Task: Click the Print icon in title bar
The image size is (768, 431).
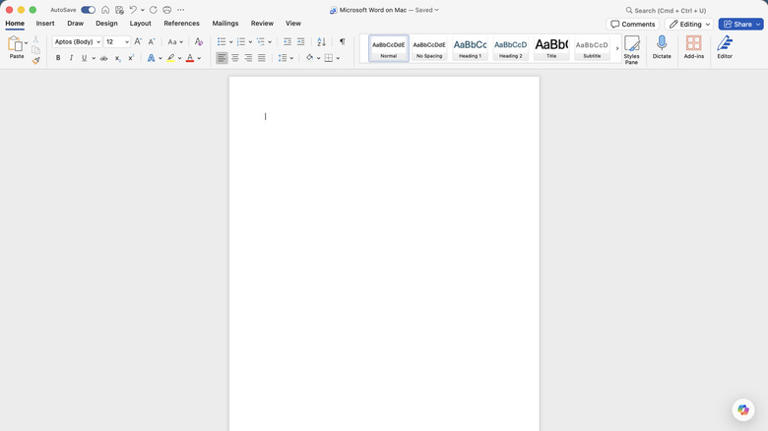Action: 167,10
